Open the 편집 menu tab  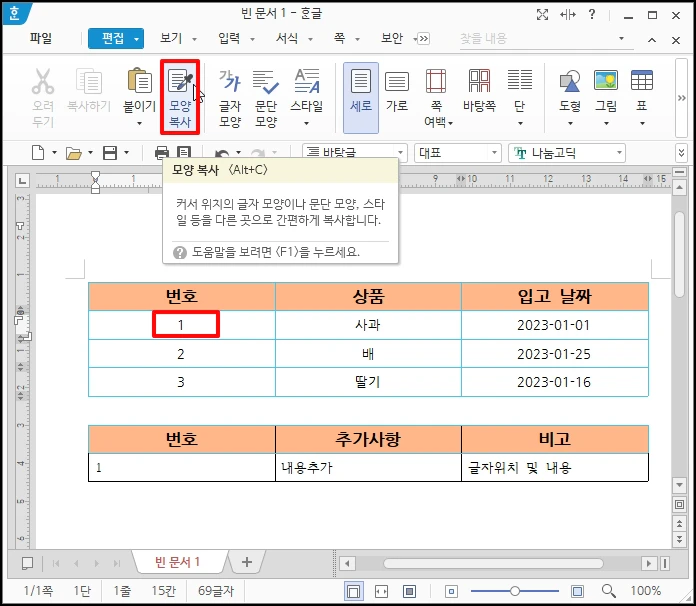pos(116,38)
